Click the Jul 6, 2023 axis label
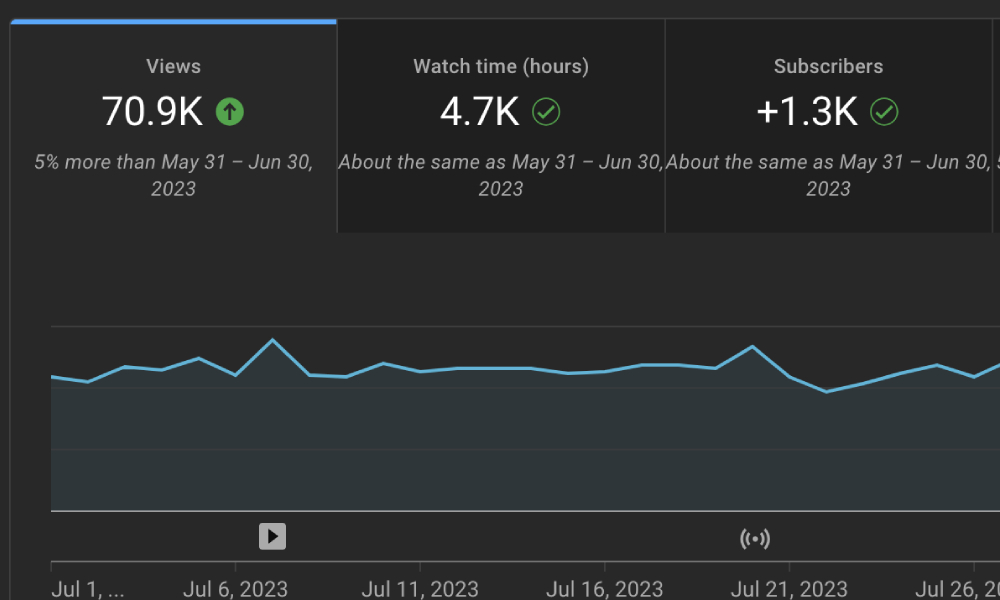Screen dimensions: 1000x600 (x=236, y=589)
